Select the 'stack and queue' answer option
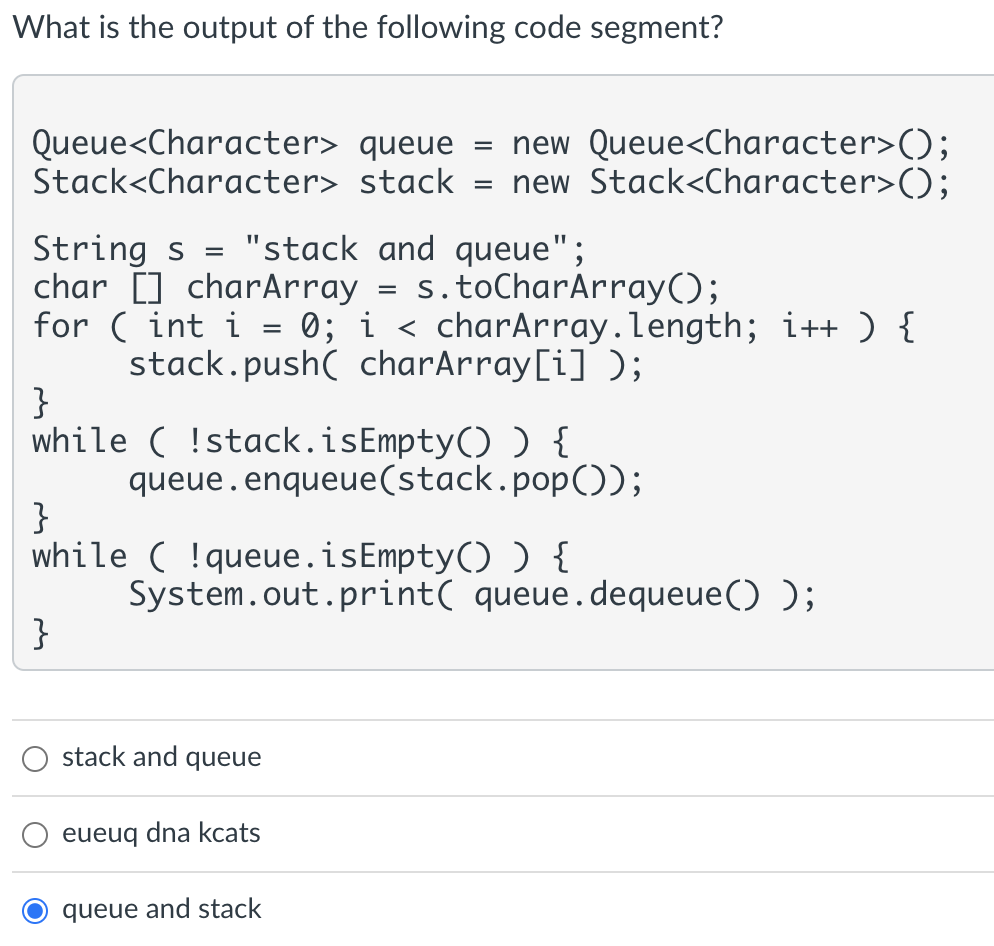This screenshot has width=994, height=946. pos(161,758)
